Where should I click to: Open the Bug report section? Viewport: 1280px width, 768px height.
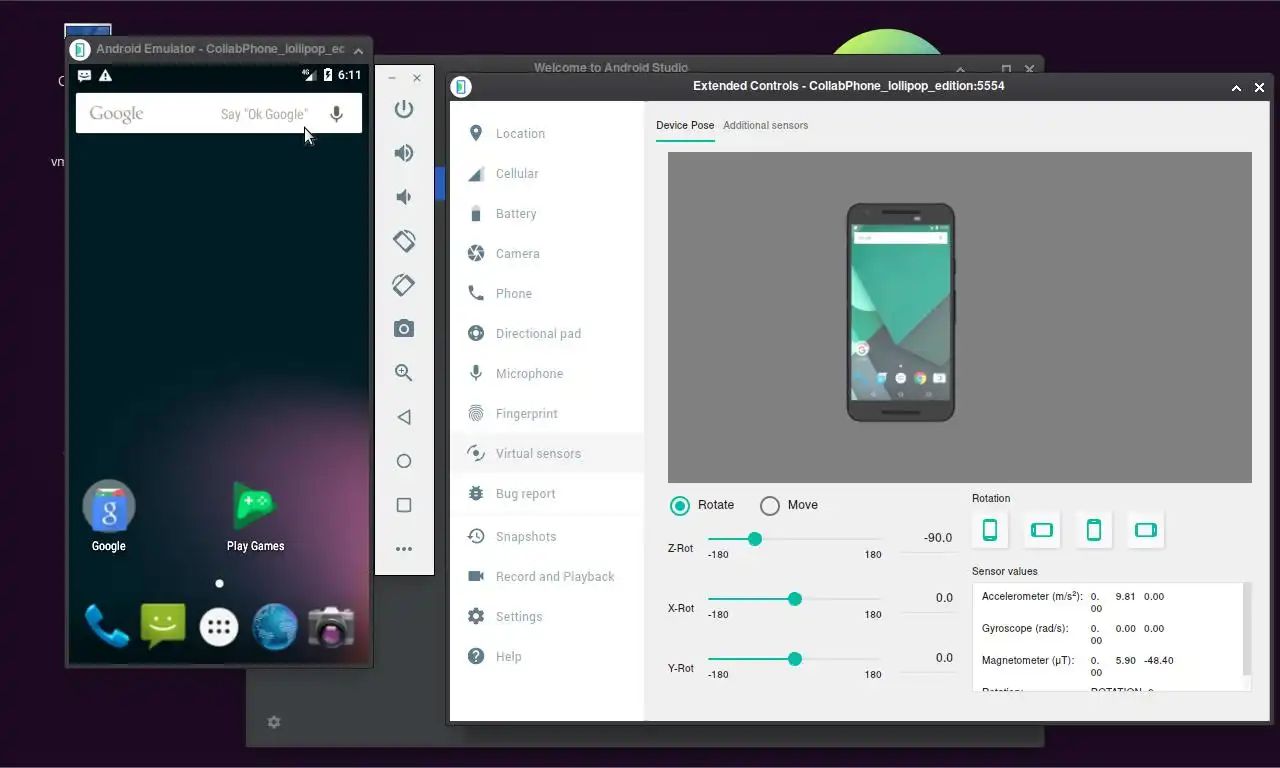547,494
